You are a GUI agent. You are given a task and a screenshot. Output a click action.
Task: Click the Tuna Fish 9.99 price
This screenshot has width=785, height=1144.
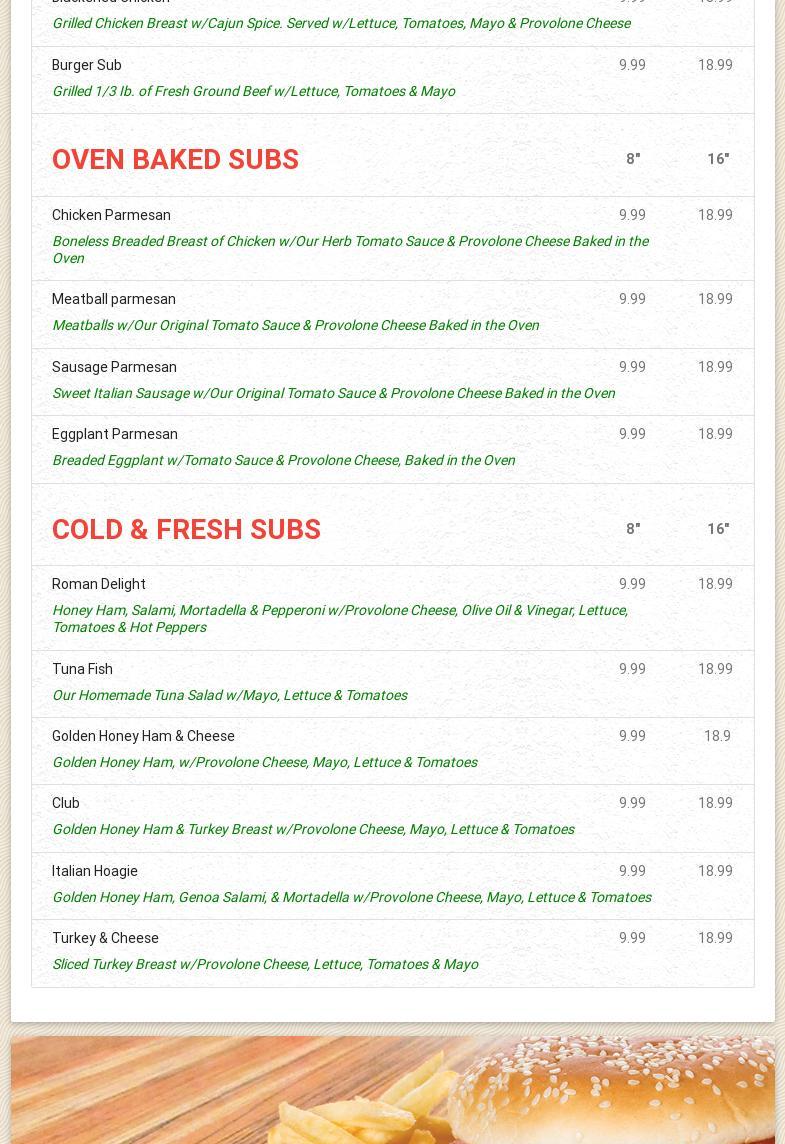click(632, 669)
